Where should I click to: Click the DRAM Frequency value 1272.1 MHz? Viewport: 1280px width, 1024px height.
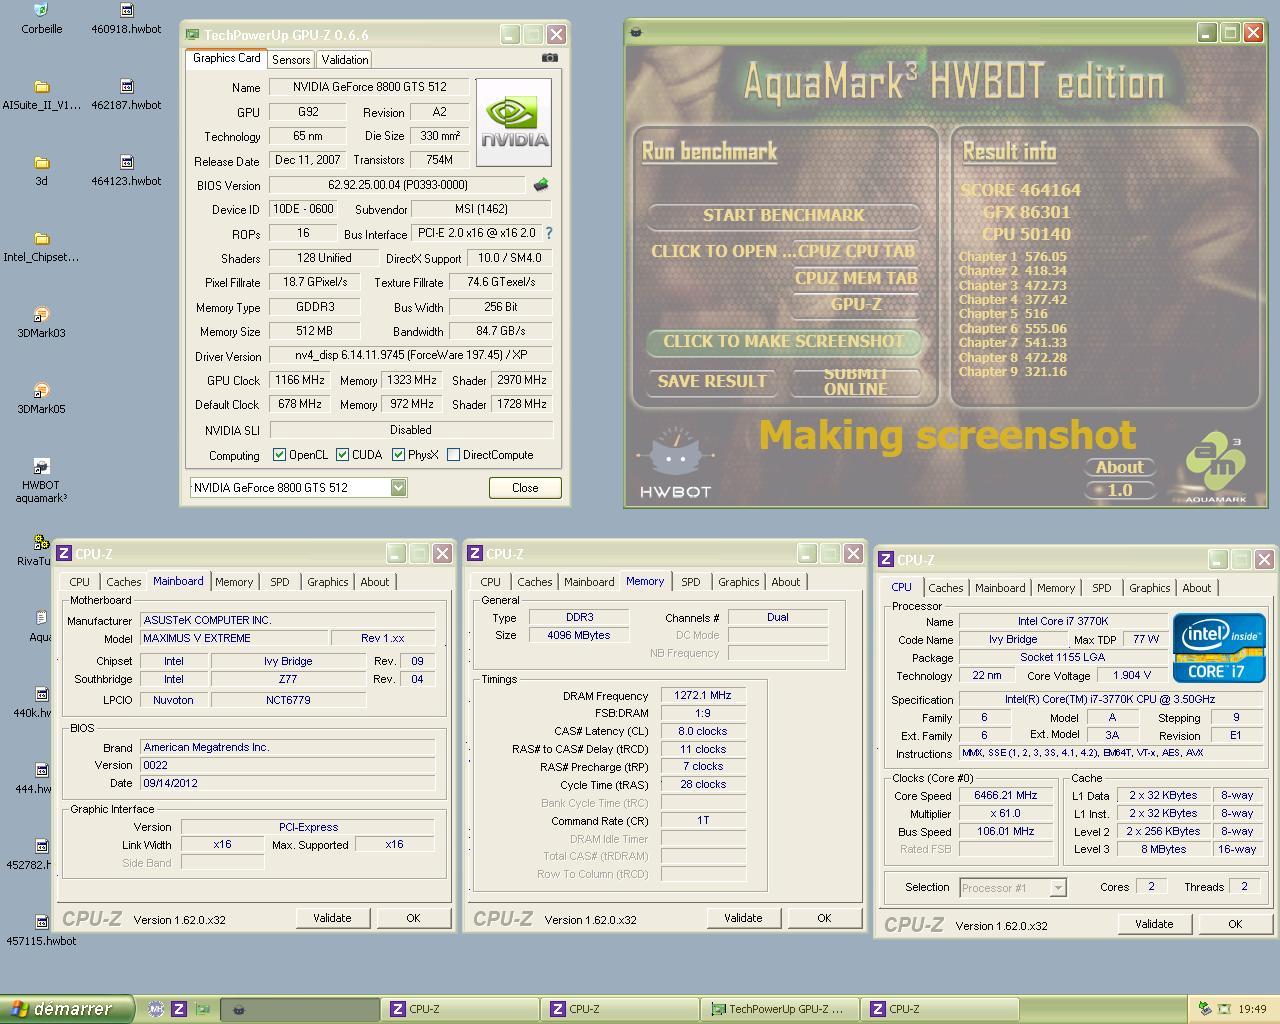pos(703,696)
